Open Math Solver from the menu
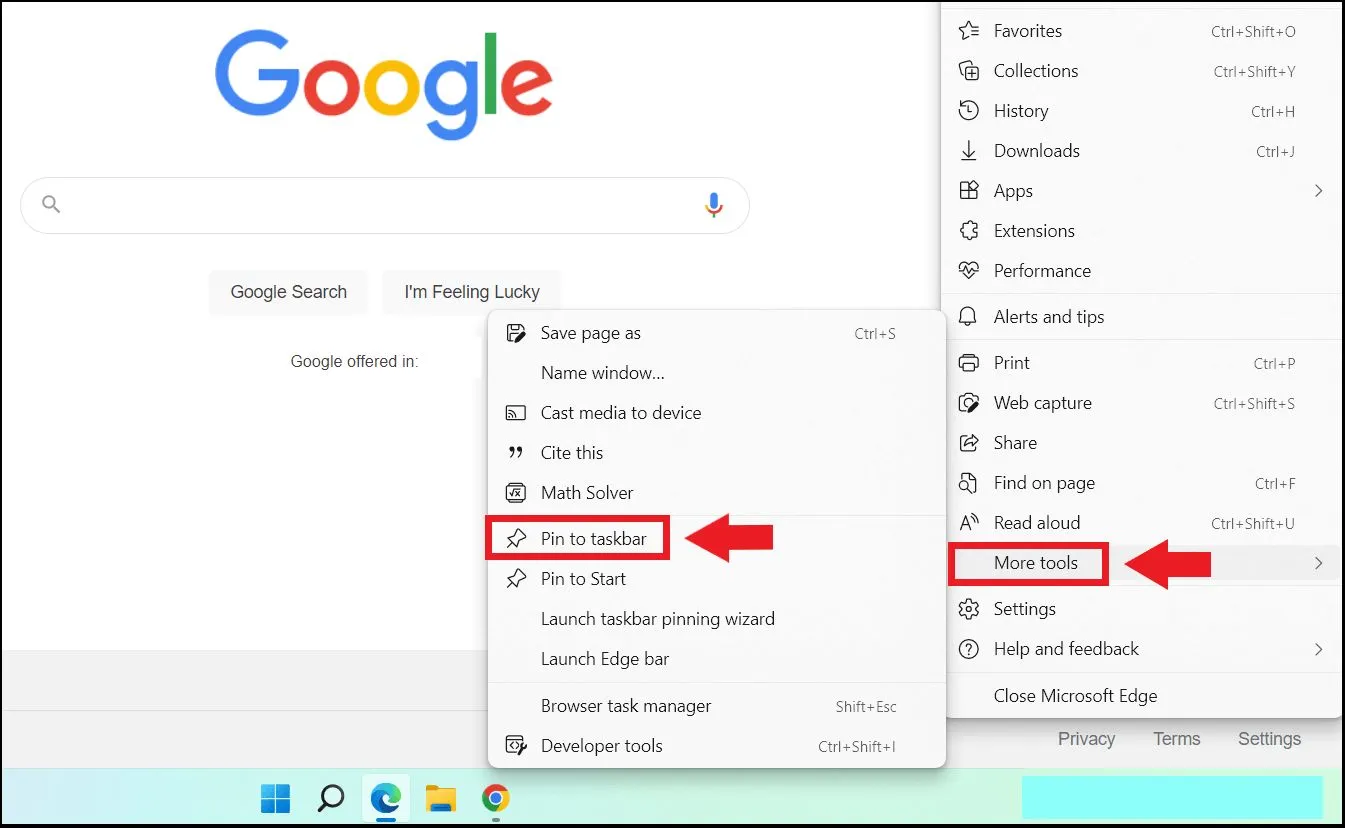 click(x=586, y=492)
